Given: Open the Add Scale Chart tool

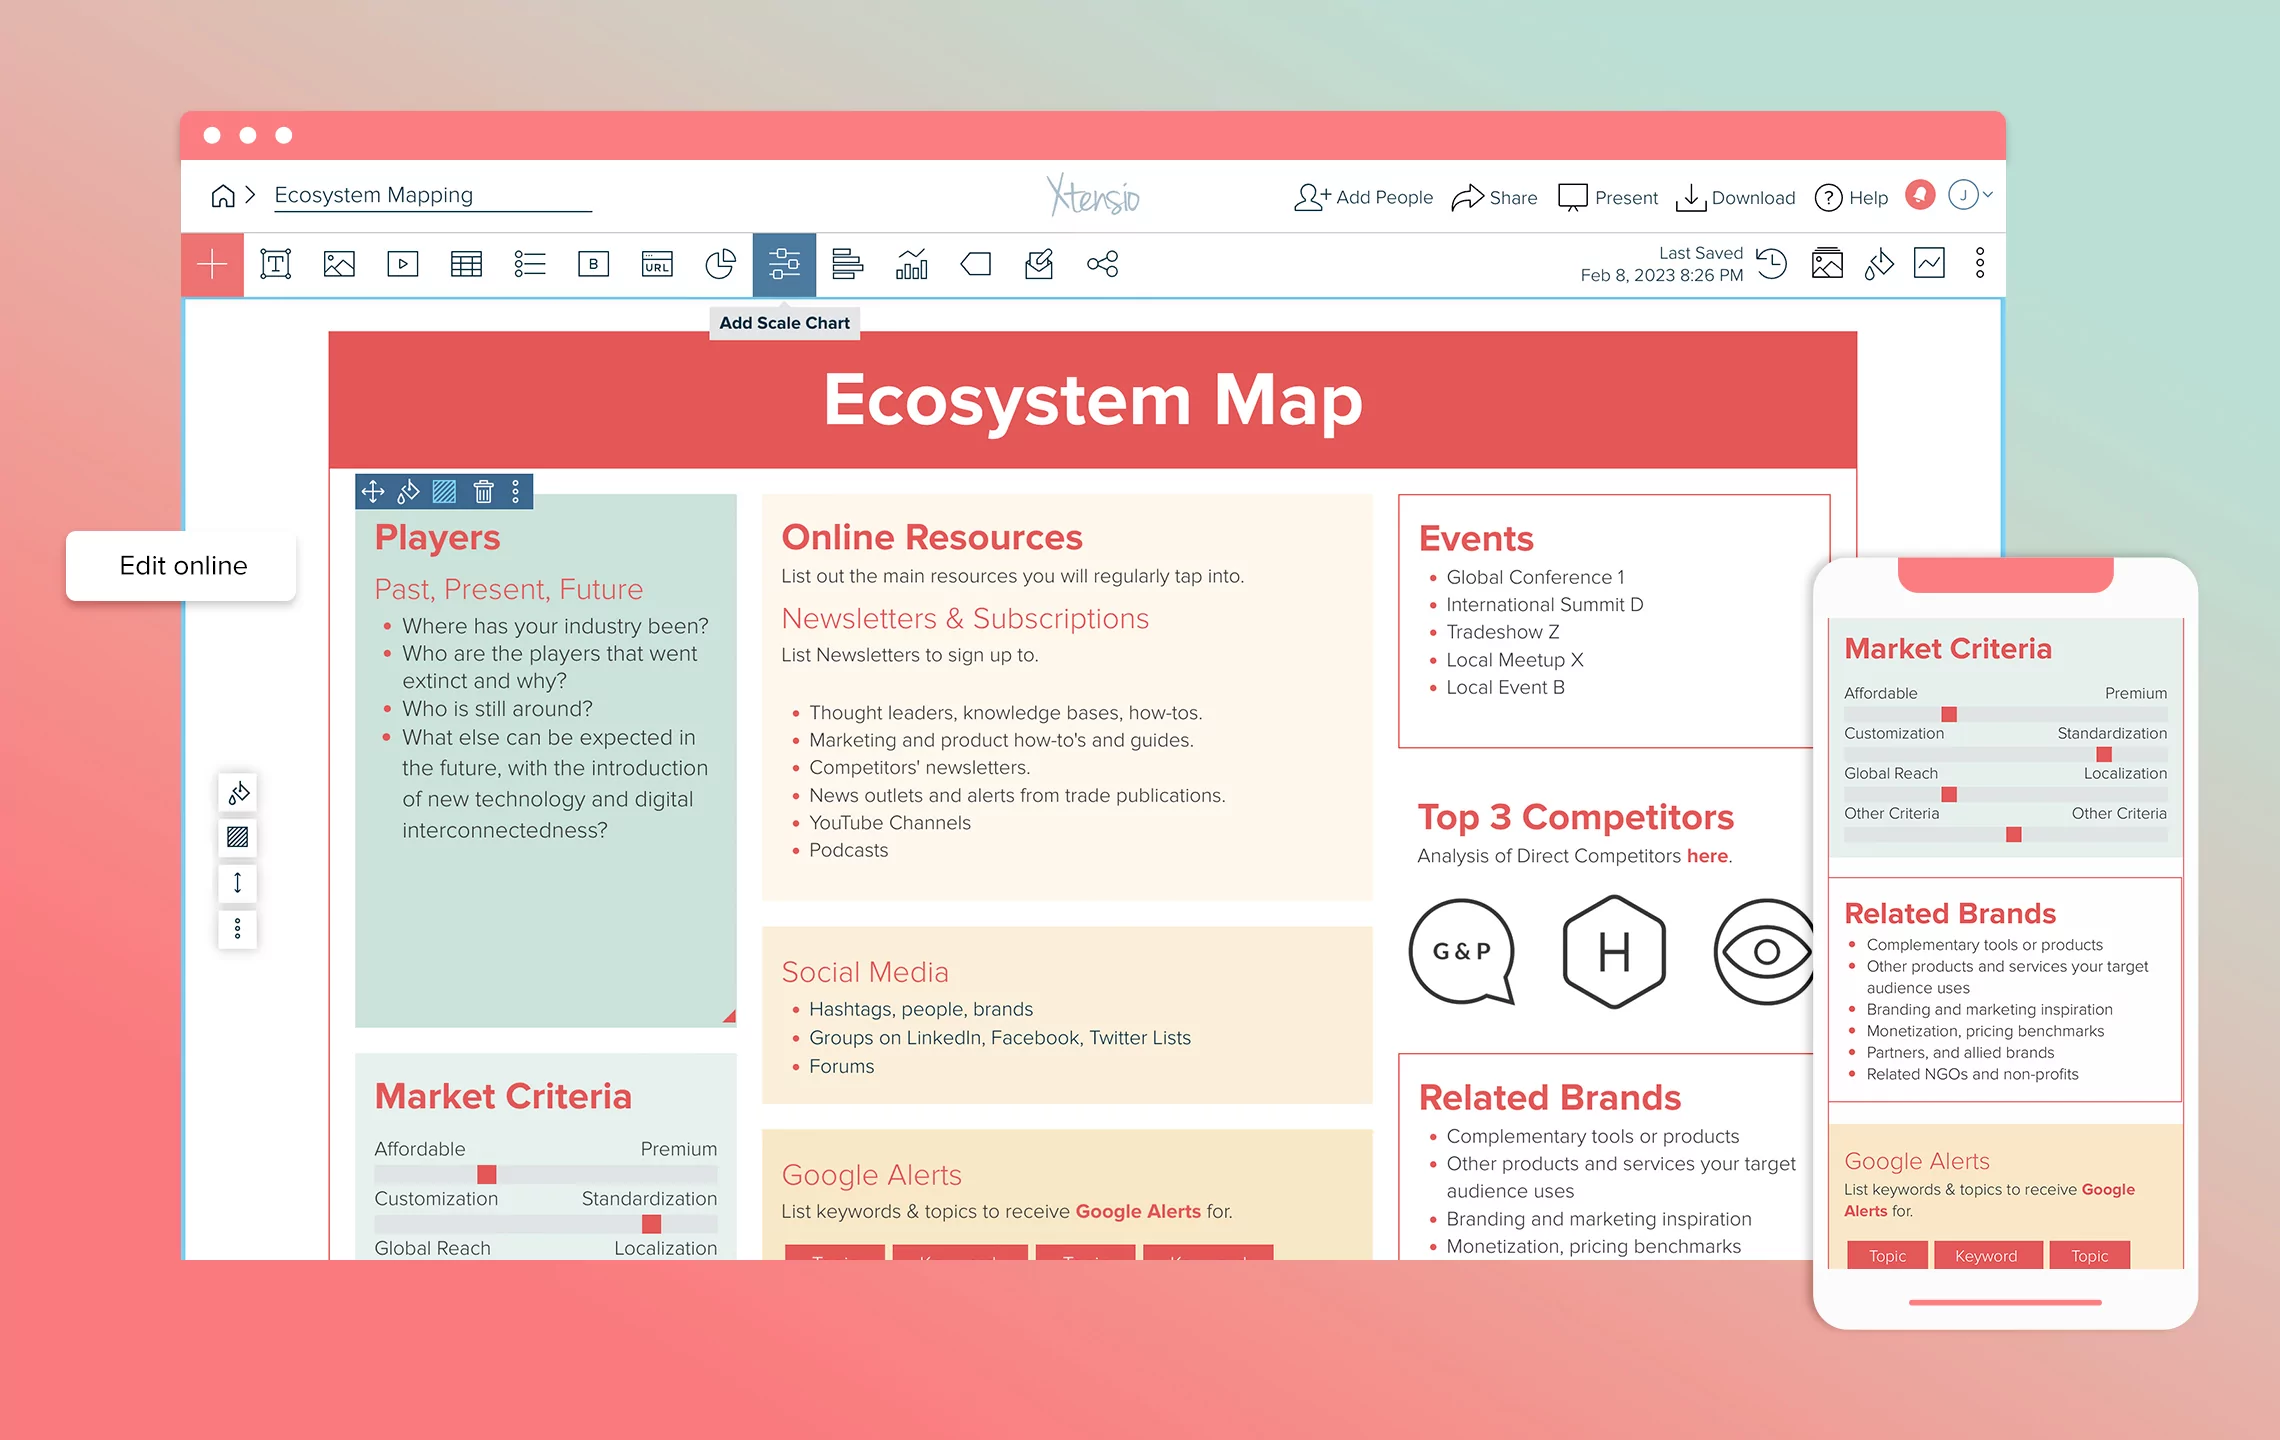Looking at the screenshot, I should point(784,263).
